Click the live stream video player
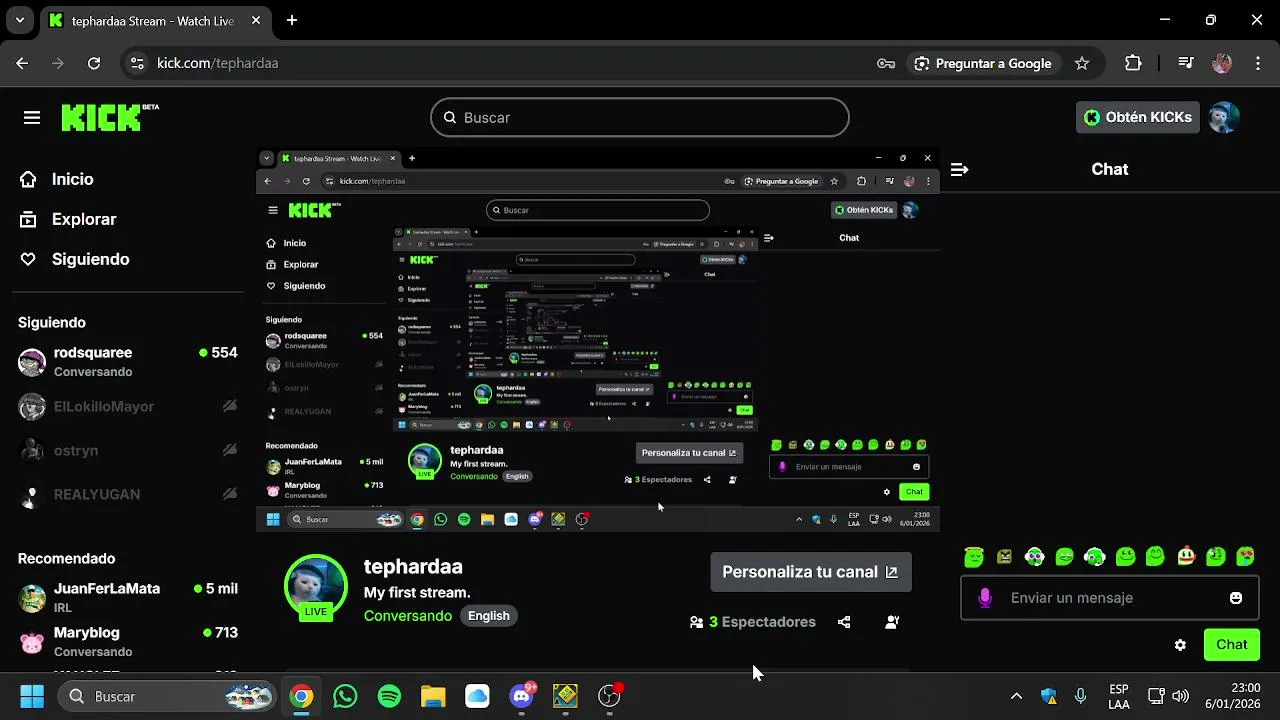This screenshot has height=720, width=1280. tap(598, 340)
